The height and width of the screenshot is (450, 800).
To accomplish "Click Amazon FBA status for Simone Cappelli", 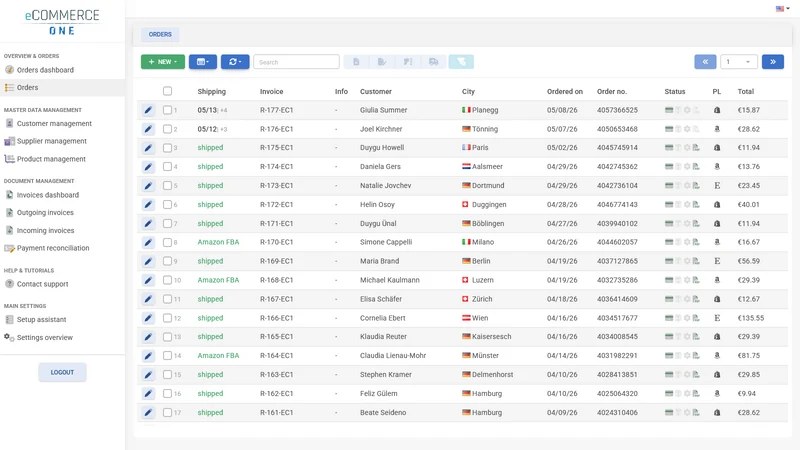I will click(218, 242).
